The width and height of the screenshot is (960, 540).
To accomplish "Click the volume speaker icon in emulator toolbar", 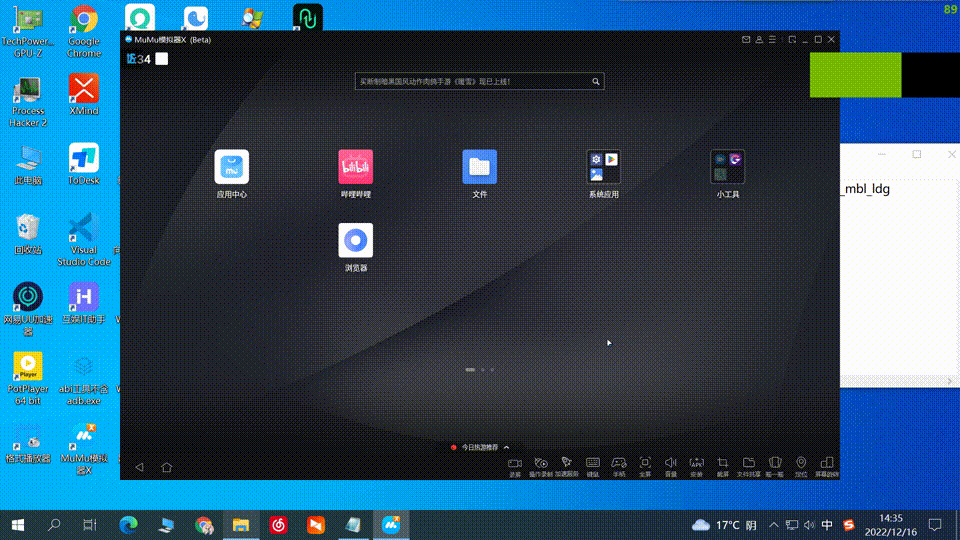I will point(671,463).
